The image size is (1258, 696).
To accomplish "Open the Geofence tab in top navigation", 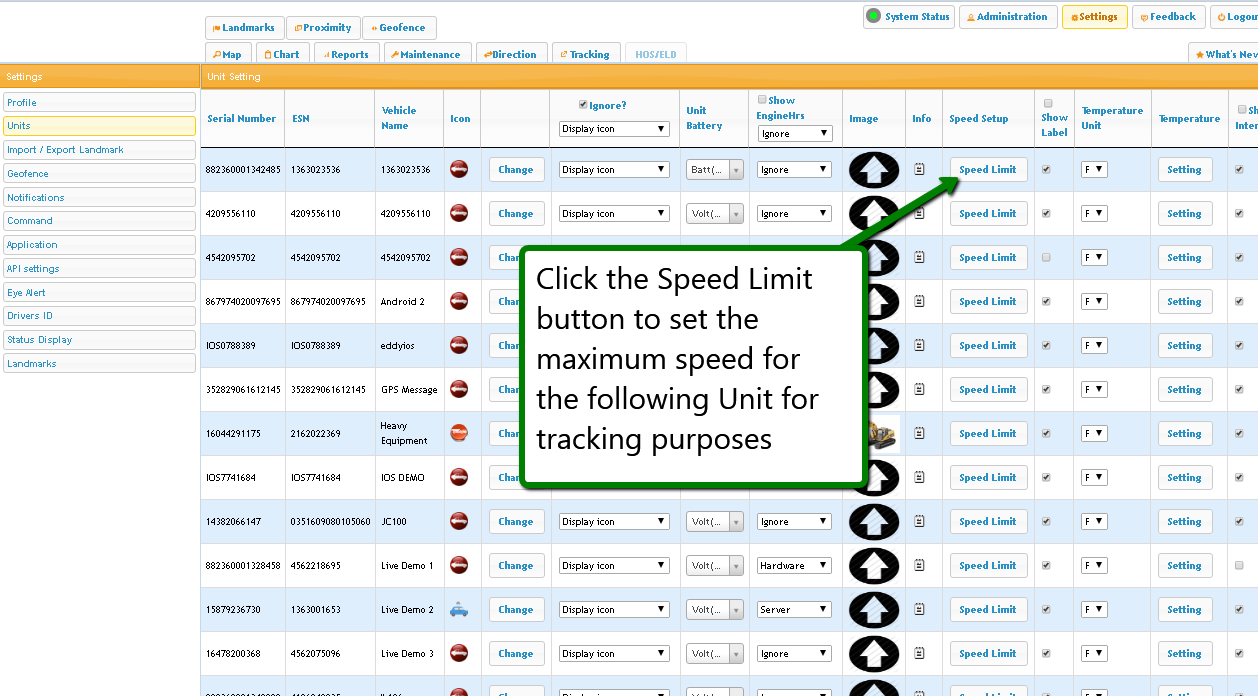I will click(399, 28).
